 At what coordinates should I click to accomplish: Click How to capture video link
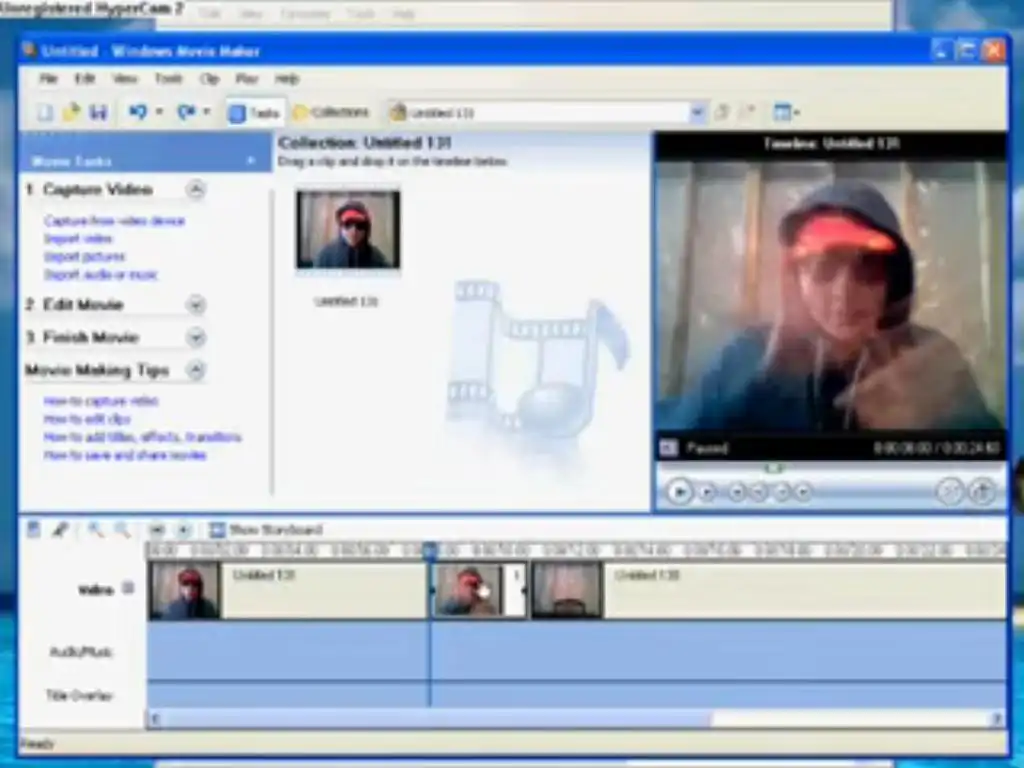point(101,401)
